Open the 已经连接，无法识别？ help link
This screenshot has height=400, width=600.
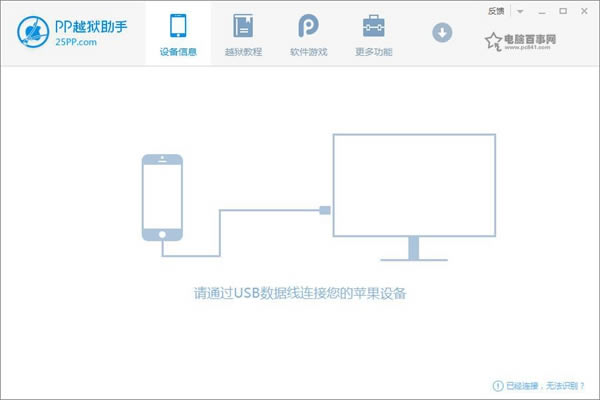[x=545, y=386]
